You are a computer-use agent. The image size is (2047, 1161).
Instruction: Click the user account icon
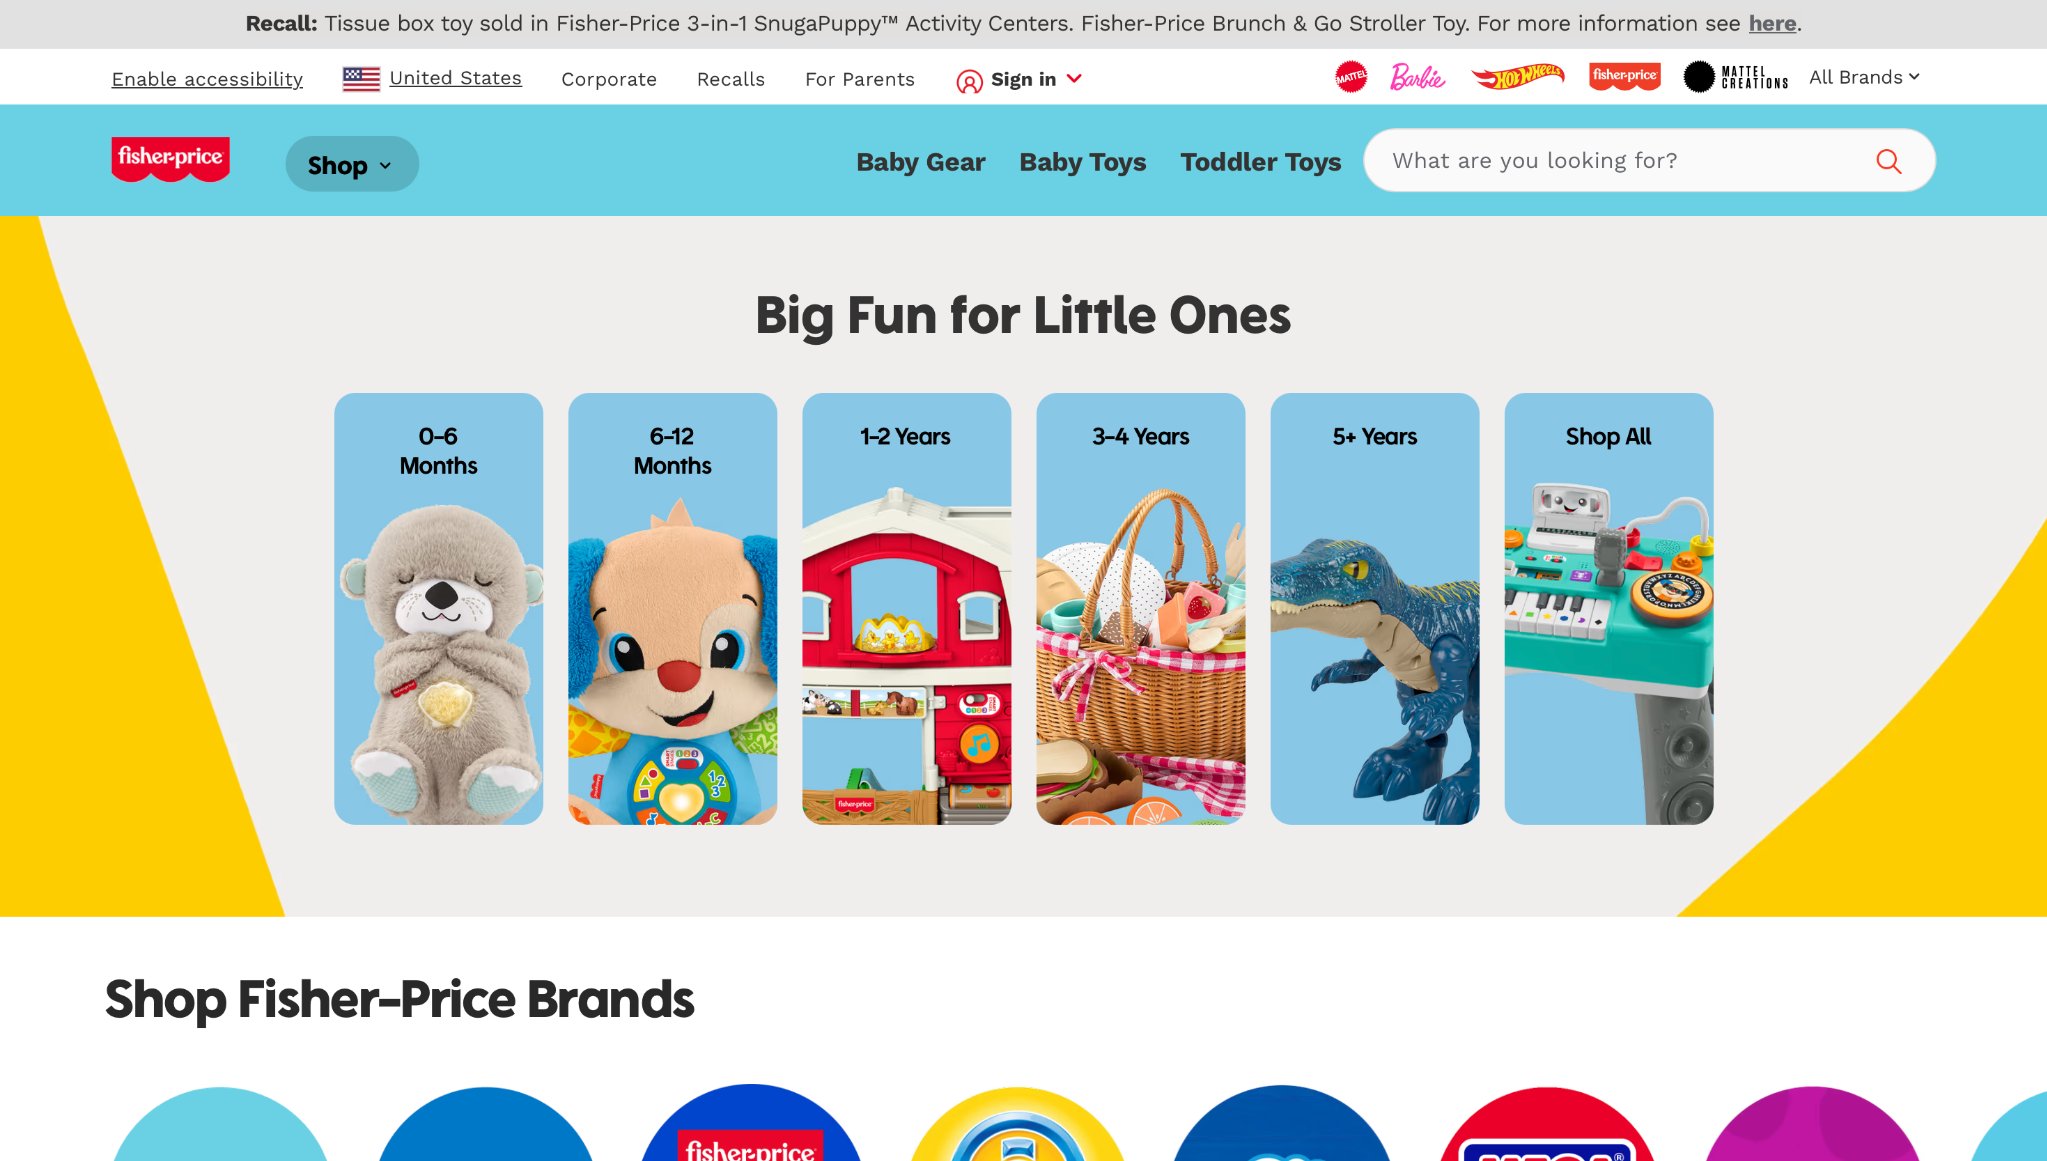969,81
